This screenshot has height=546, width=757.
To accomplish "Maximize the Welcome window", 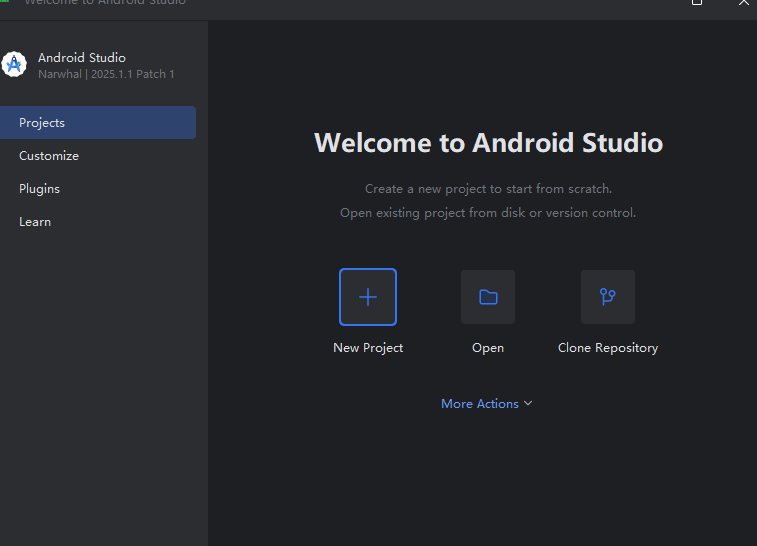I will 697,2.
